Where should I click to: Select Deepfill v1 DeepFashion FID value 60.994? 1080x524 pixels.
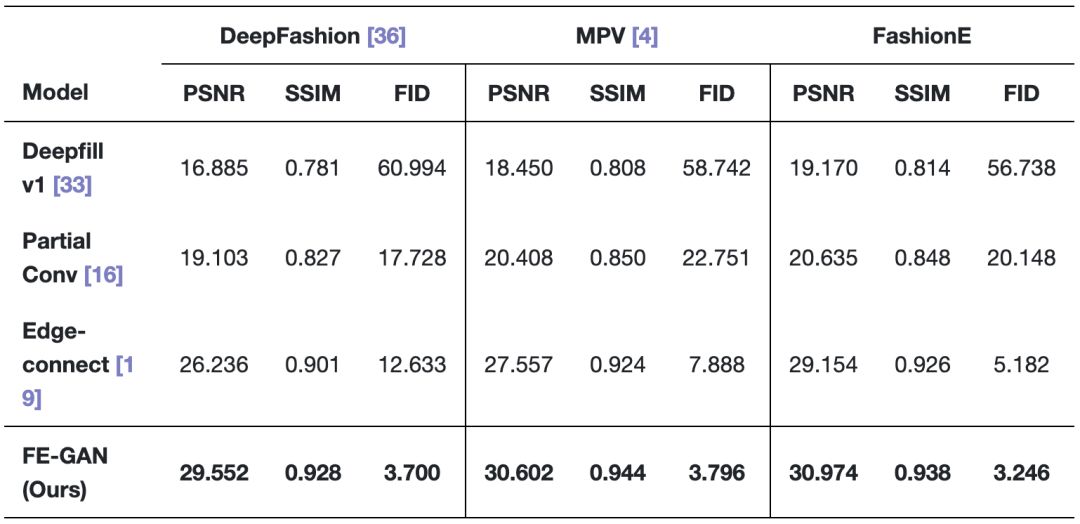pyautogui.click(x=411, y=168)
